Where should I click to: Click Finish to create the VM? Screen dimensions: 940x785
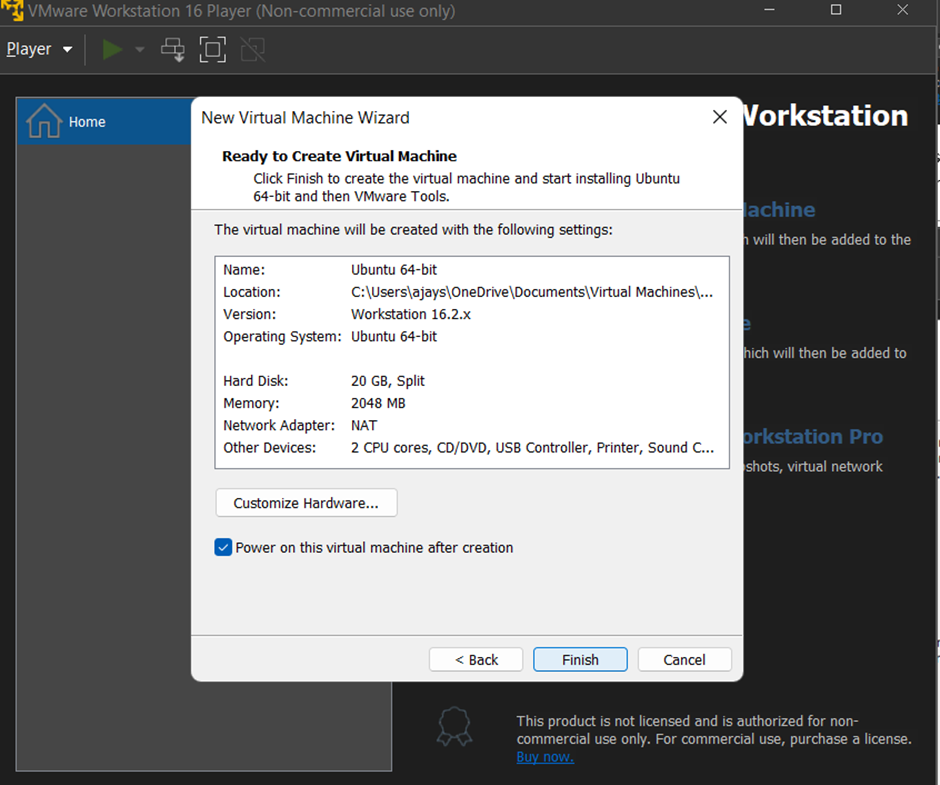coord(580,660)
